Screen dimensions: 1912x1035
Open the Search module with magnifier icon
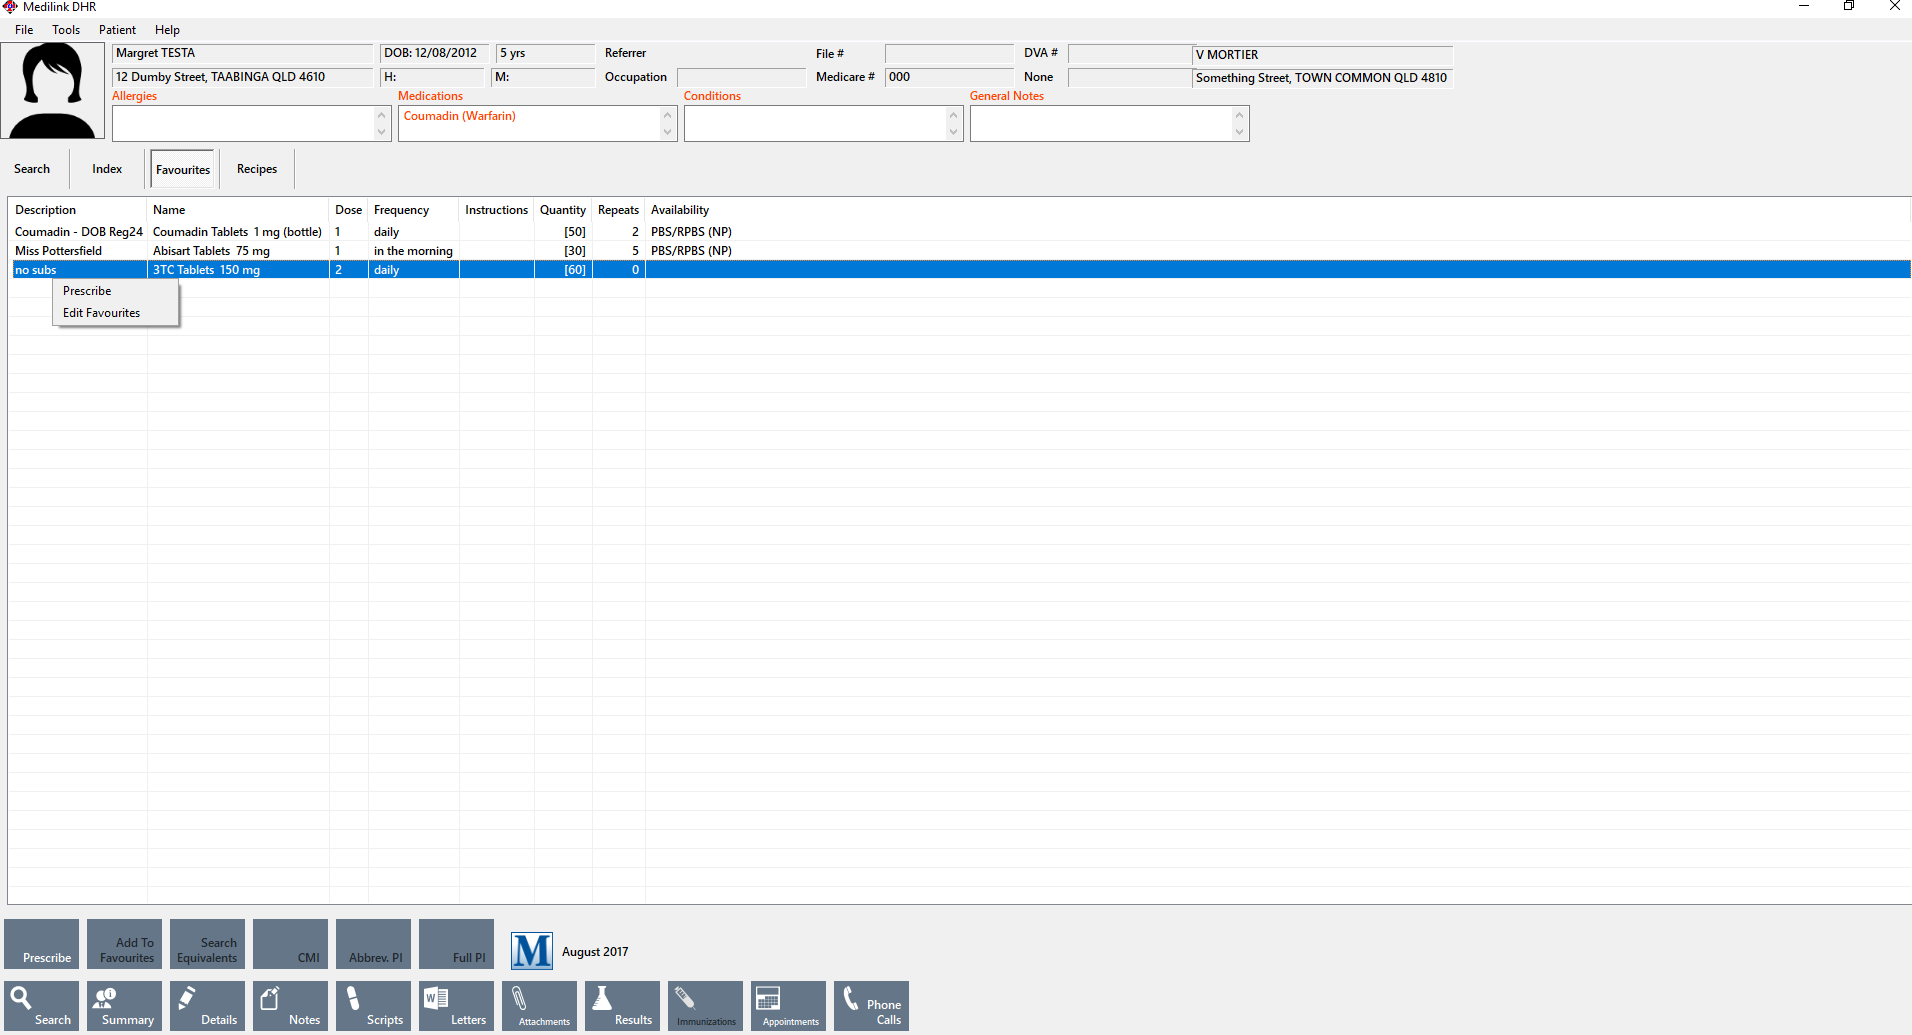pyautogui.click(x=41, y=1005)
